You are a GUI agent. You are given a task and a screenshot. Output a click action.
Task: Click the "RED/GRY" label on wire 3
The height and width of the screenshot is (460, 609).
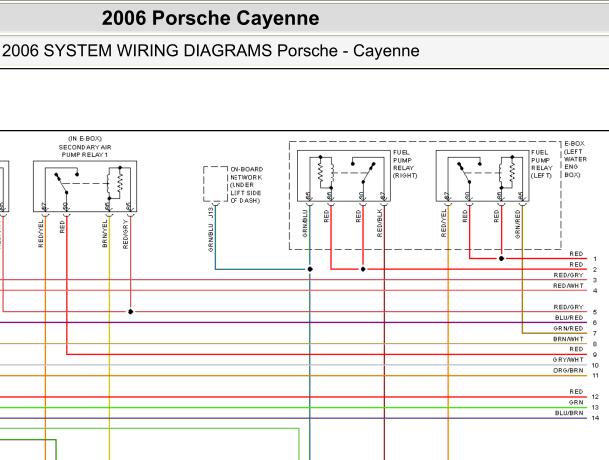pyautogui.click(x=568, y=275)
